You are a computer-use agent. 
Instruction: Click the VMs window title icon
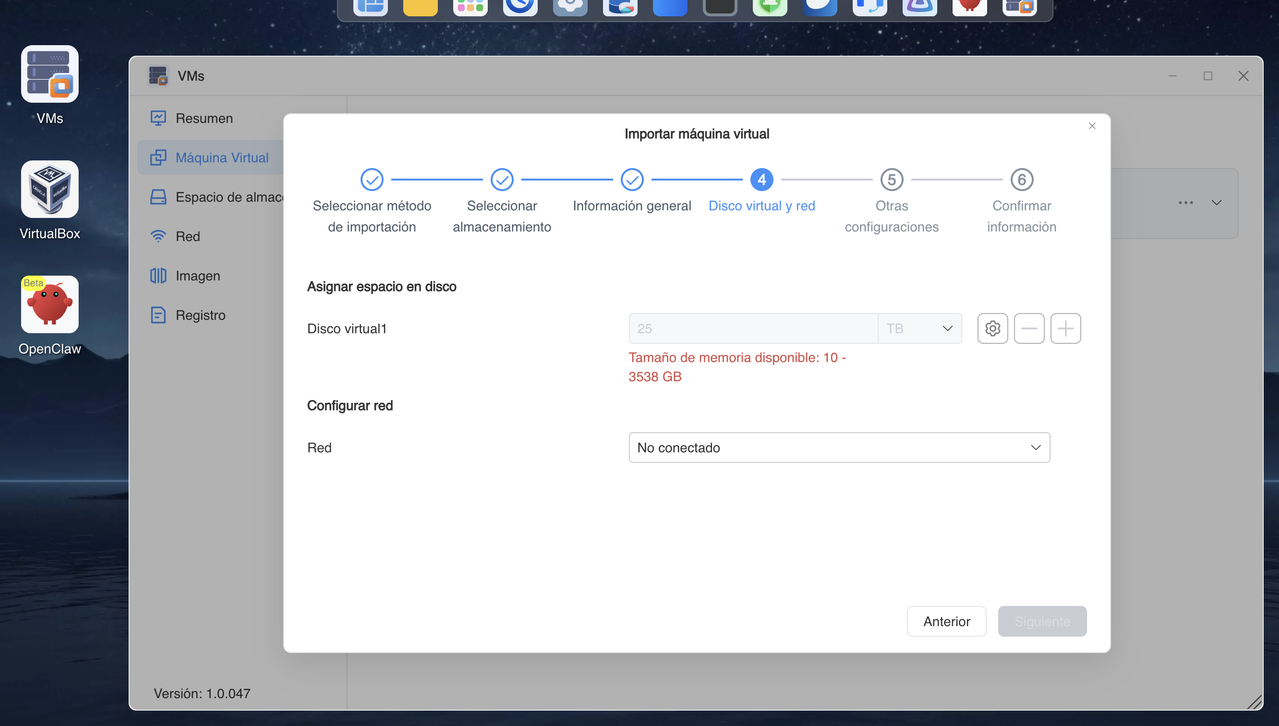[158, 76]
